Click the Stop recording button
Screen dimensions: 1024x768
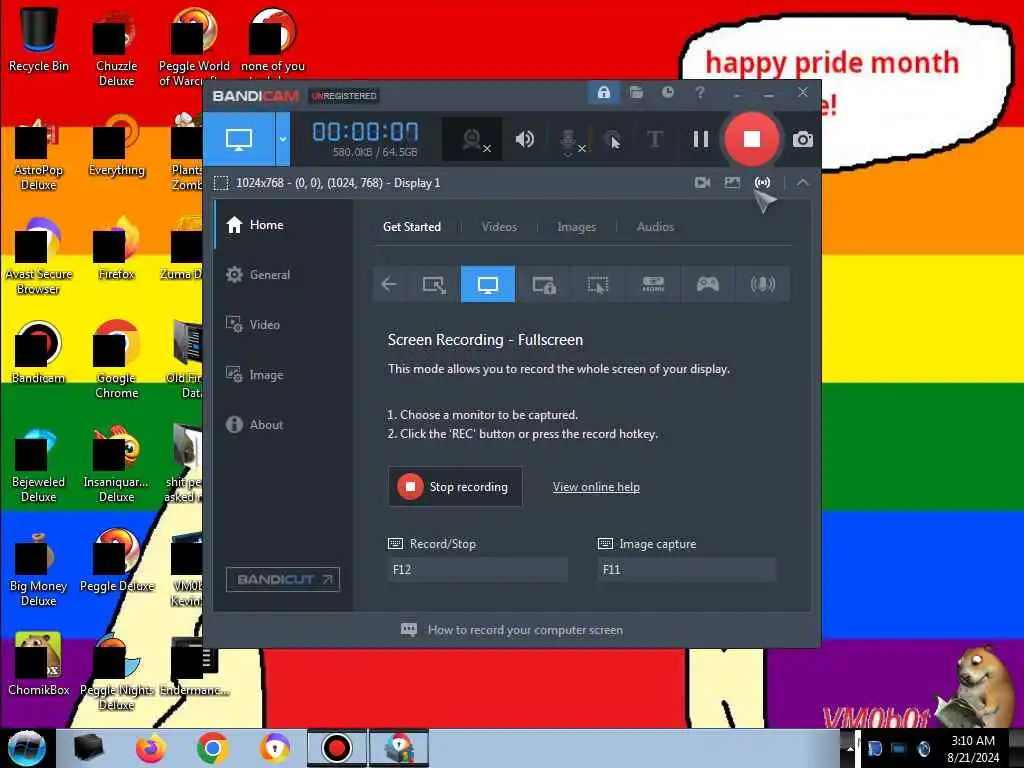click(455, 487)
